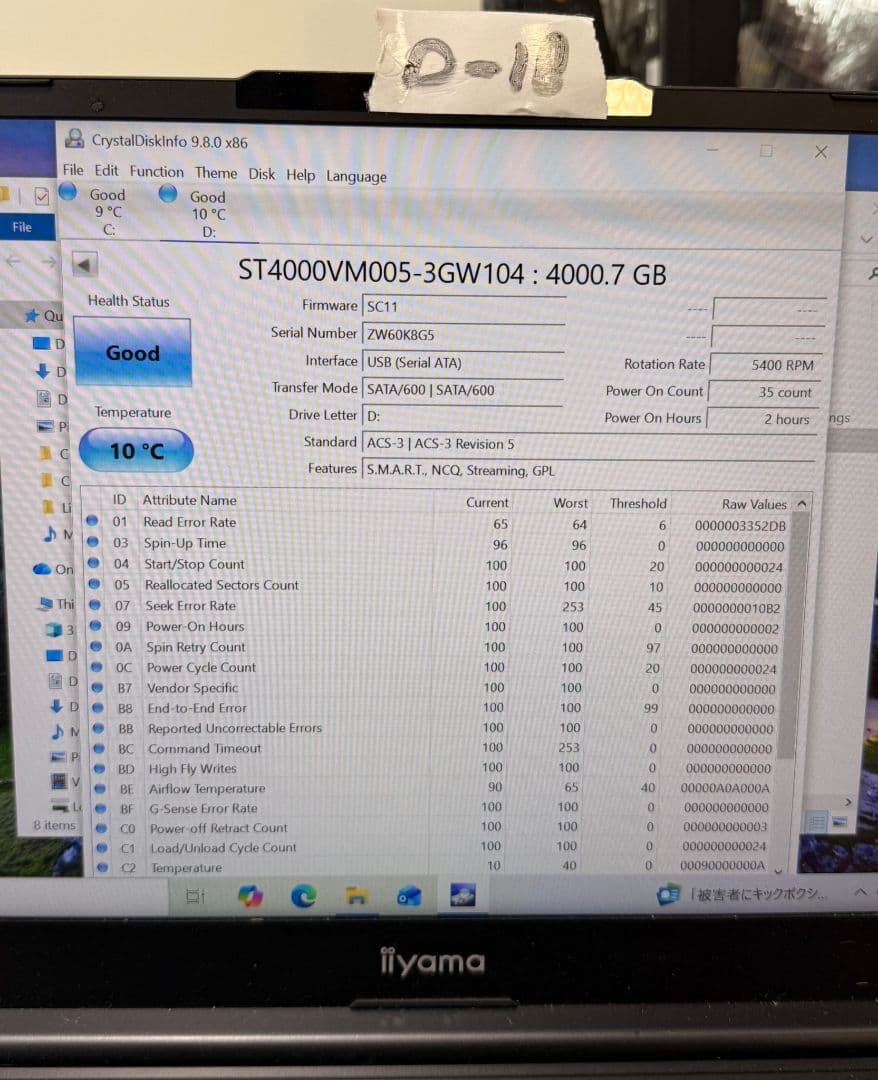The height and width of the screenshot is (1080, 878).
Task: Click the status dot for Power-On Hours
Action: pyautogui.click(x=96, y=625)
